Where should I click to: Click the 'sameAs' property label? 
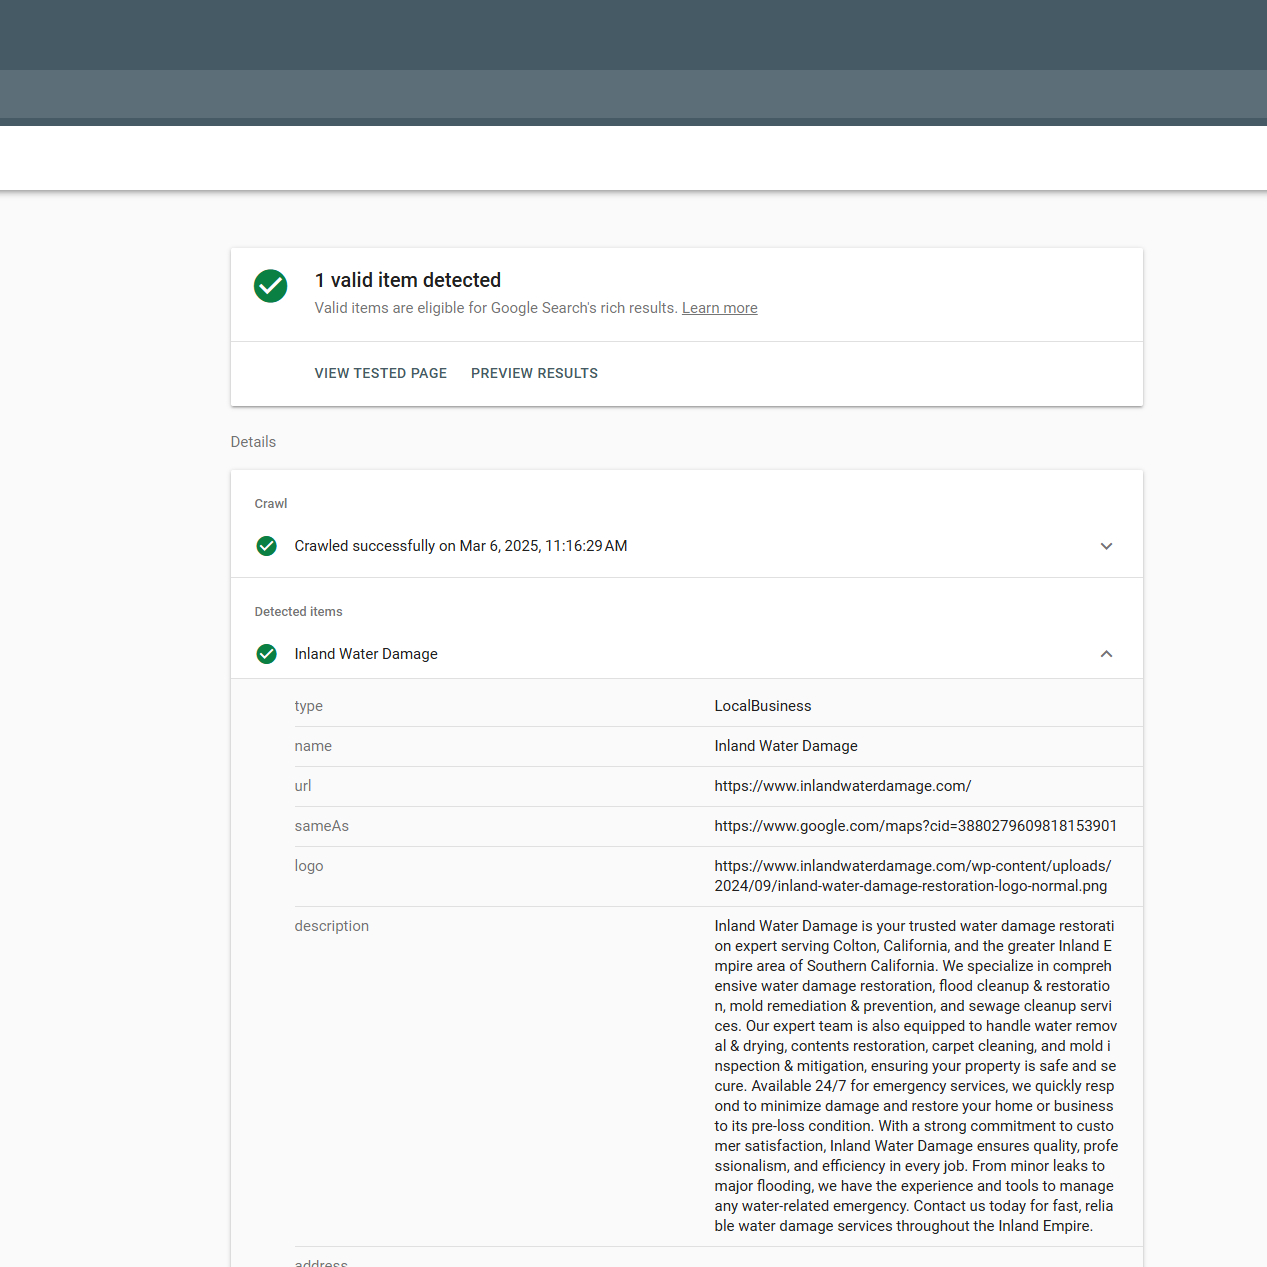[x=321, y=826]
